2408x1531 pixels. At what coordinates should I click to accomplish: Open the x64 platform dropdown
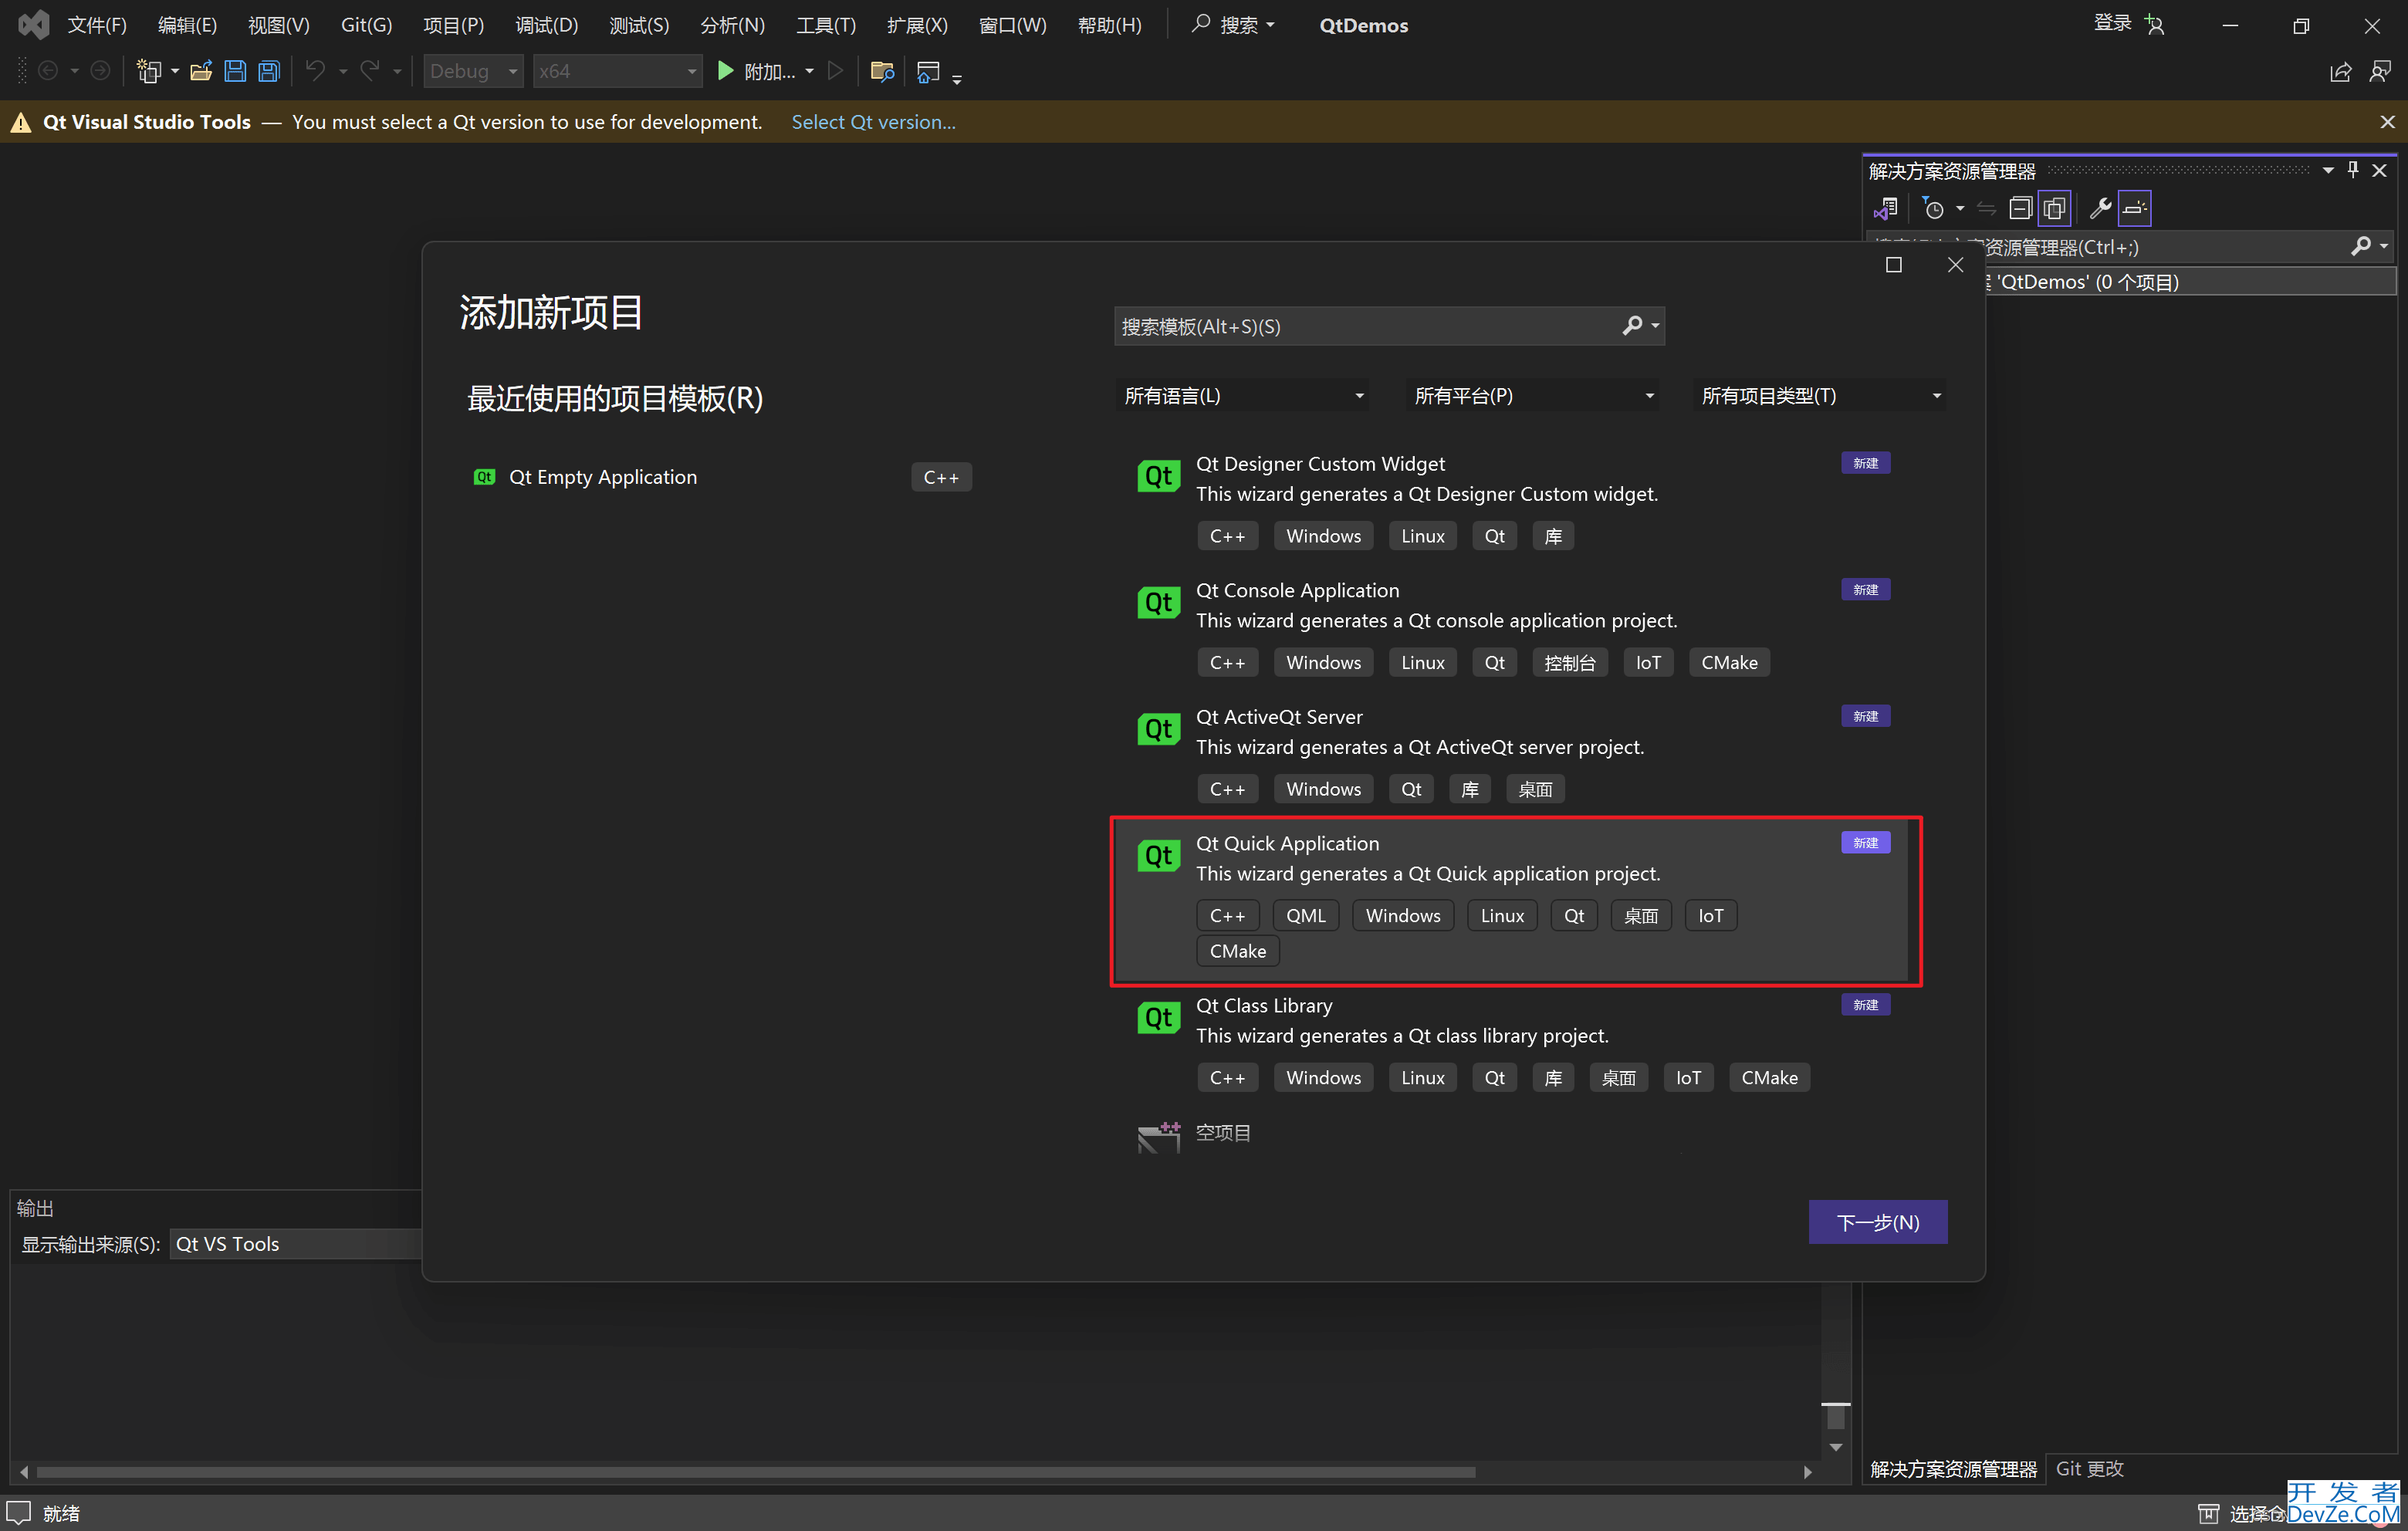pos(617,71)
